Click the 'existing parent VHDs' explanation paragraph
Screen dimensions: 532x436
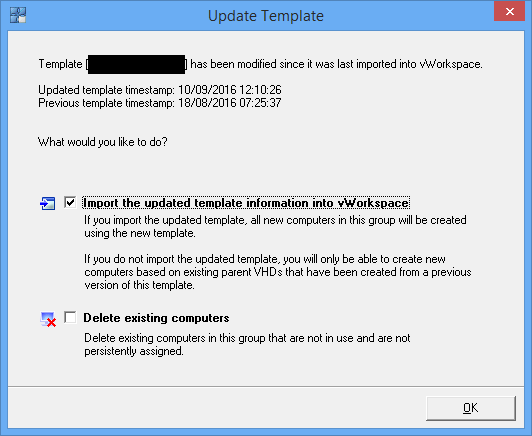tap(278, 272)
